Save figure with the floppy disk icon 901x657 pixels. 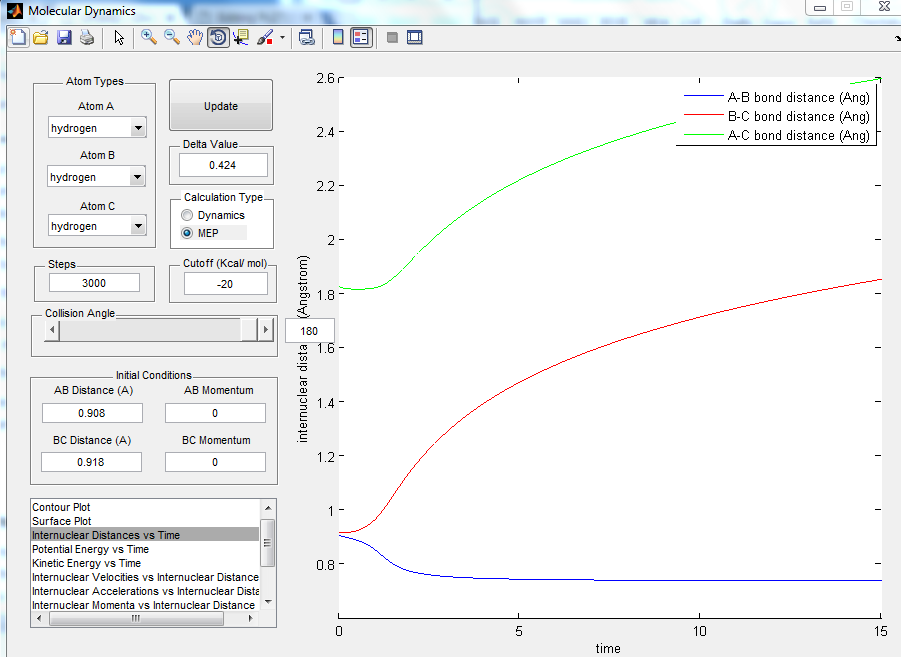click(64, 38)
